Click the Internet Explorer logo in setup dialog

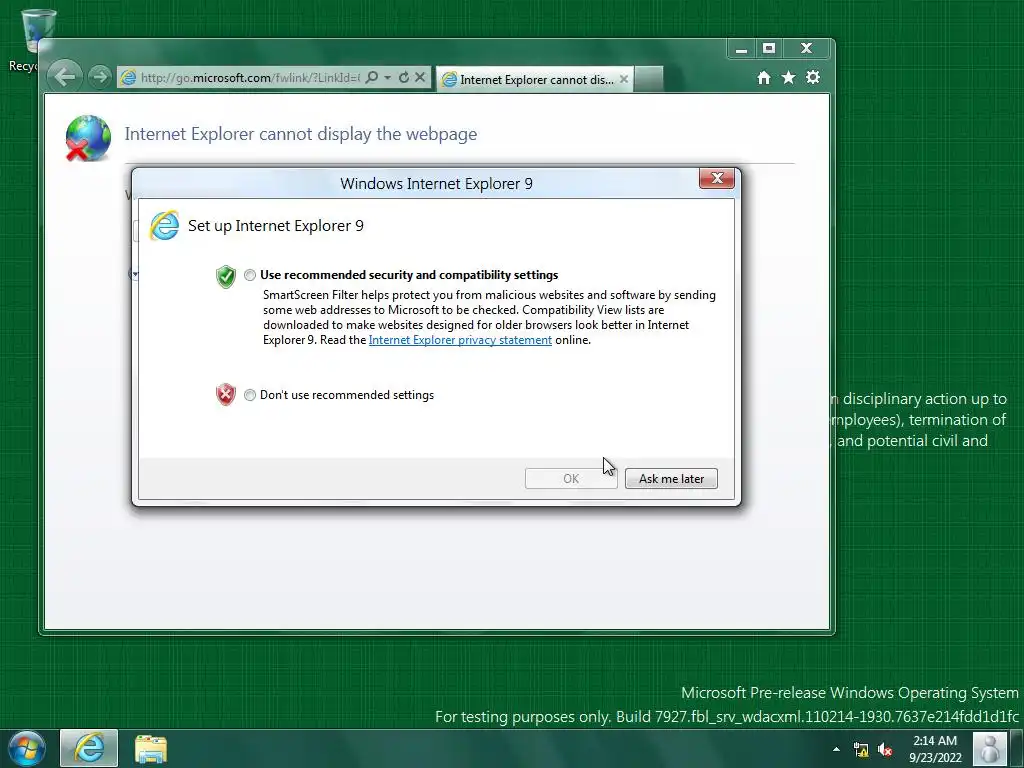click(x=164, y=226)
